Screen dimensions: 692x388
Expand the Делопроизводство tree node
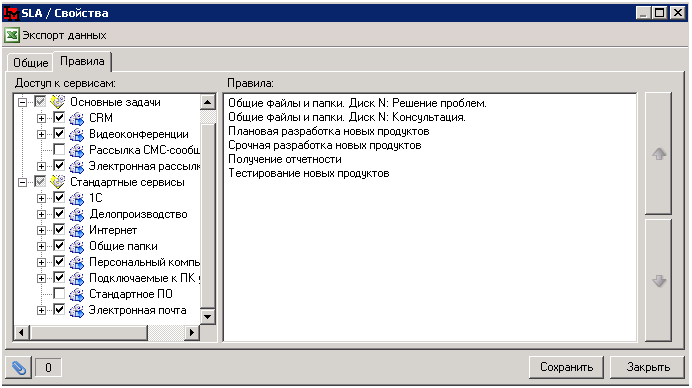coord(41,214)
